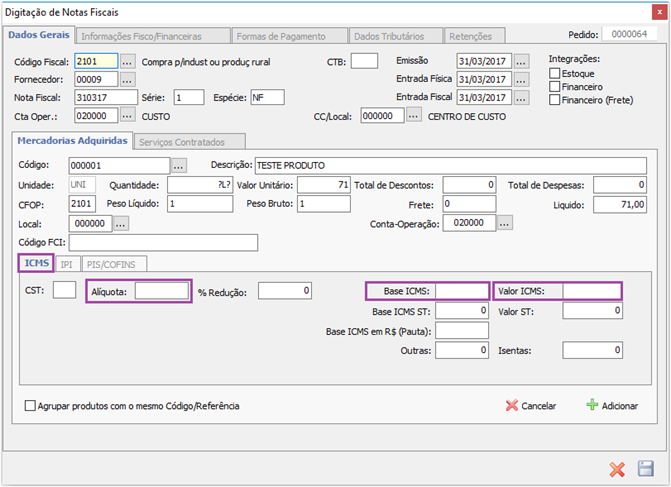Enable Estoque integration checkbox

coord(555,74)
